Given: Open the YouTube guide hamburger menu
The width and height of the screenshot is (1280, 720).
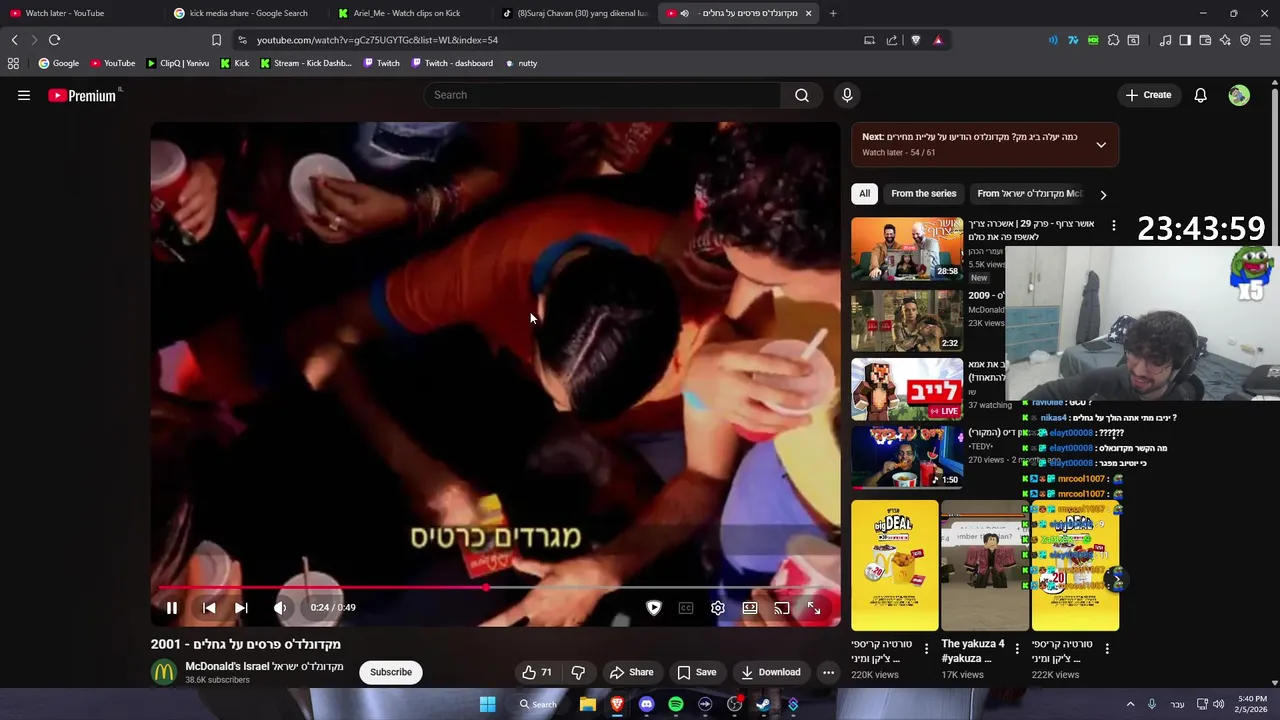Looking at the screenshot, I should click(x=24, y=95).
